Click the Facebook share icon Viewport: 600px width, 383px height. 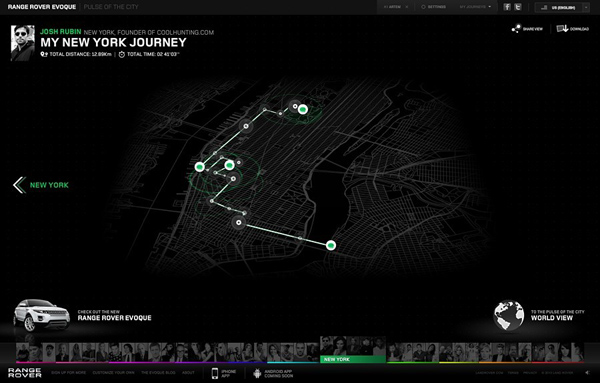click(507, 7)
